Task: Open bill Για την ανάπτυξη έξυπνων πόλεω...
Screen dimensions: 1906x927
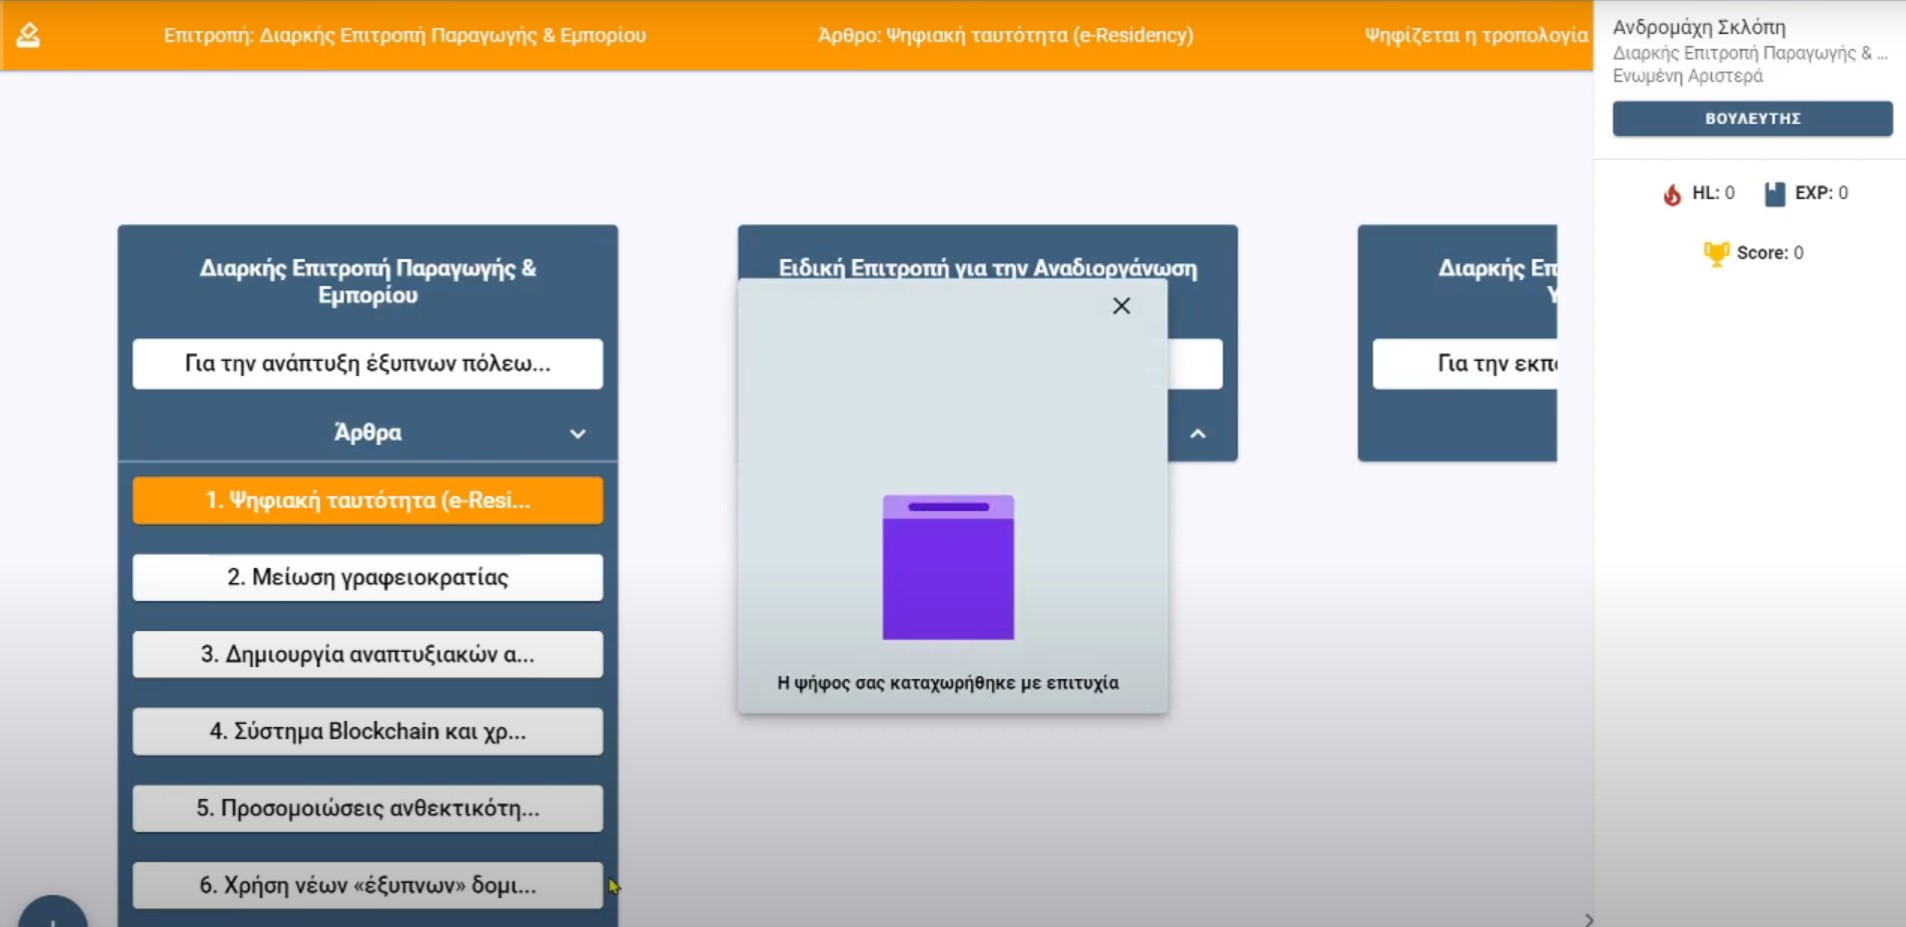Action: tap(367, 363)
